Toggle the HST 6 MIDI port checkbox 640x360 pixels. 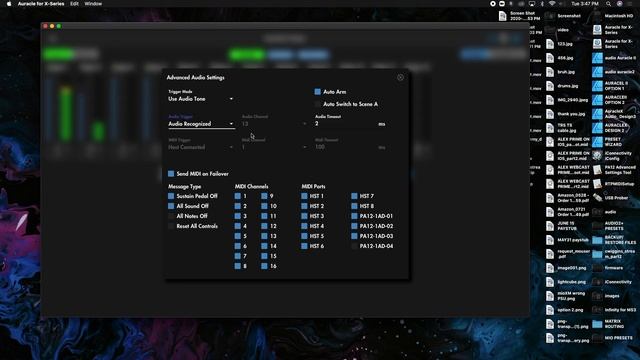[x=304, y=246]
